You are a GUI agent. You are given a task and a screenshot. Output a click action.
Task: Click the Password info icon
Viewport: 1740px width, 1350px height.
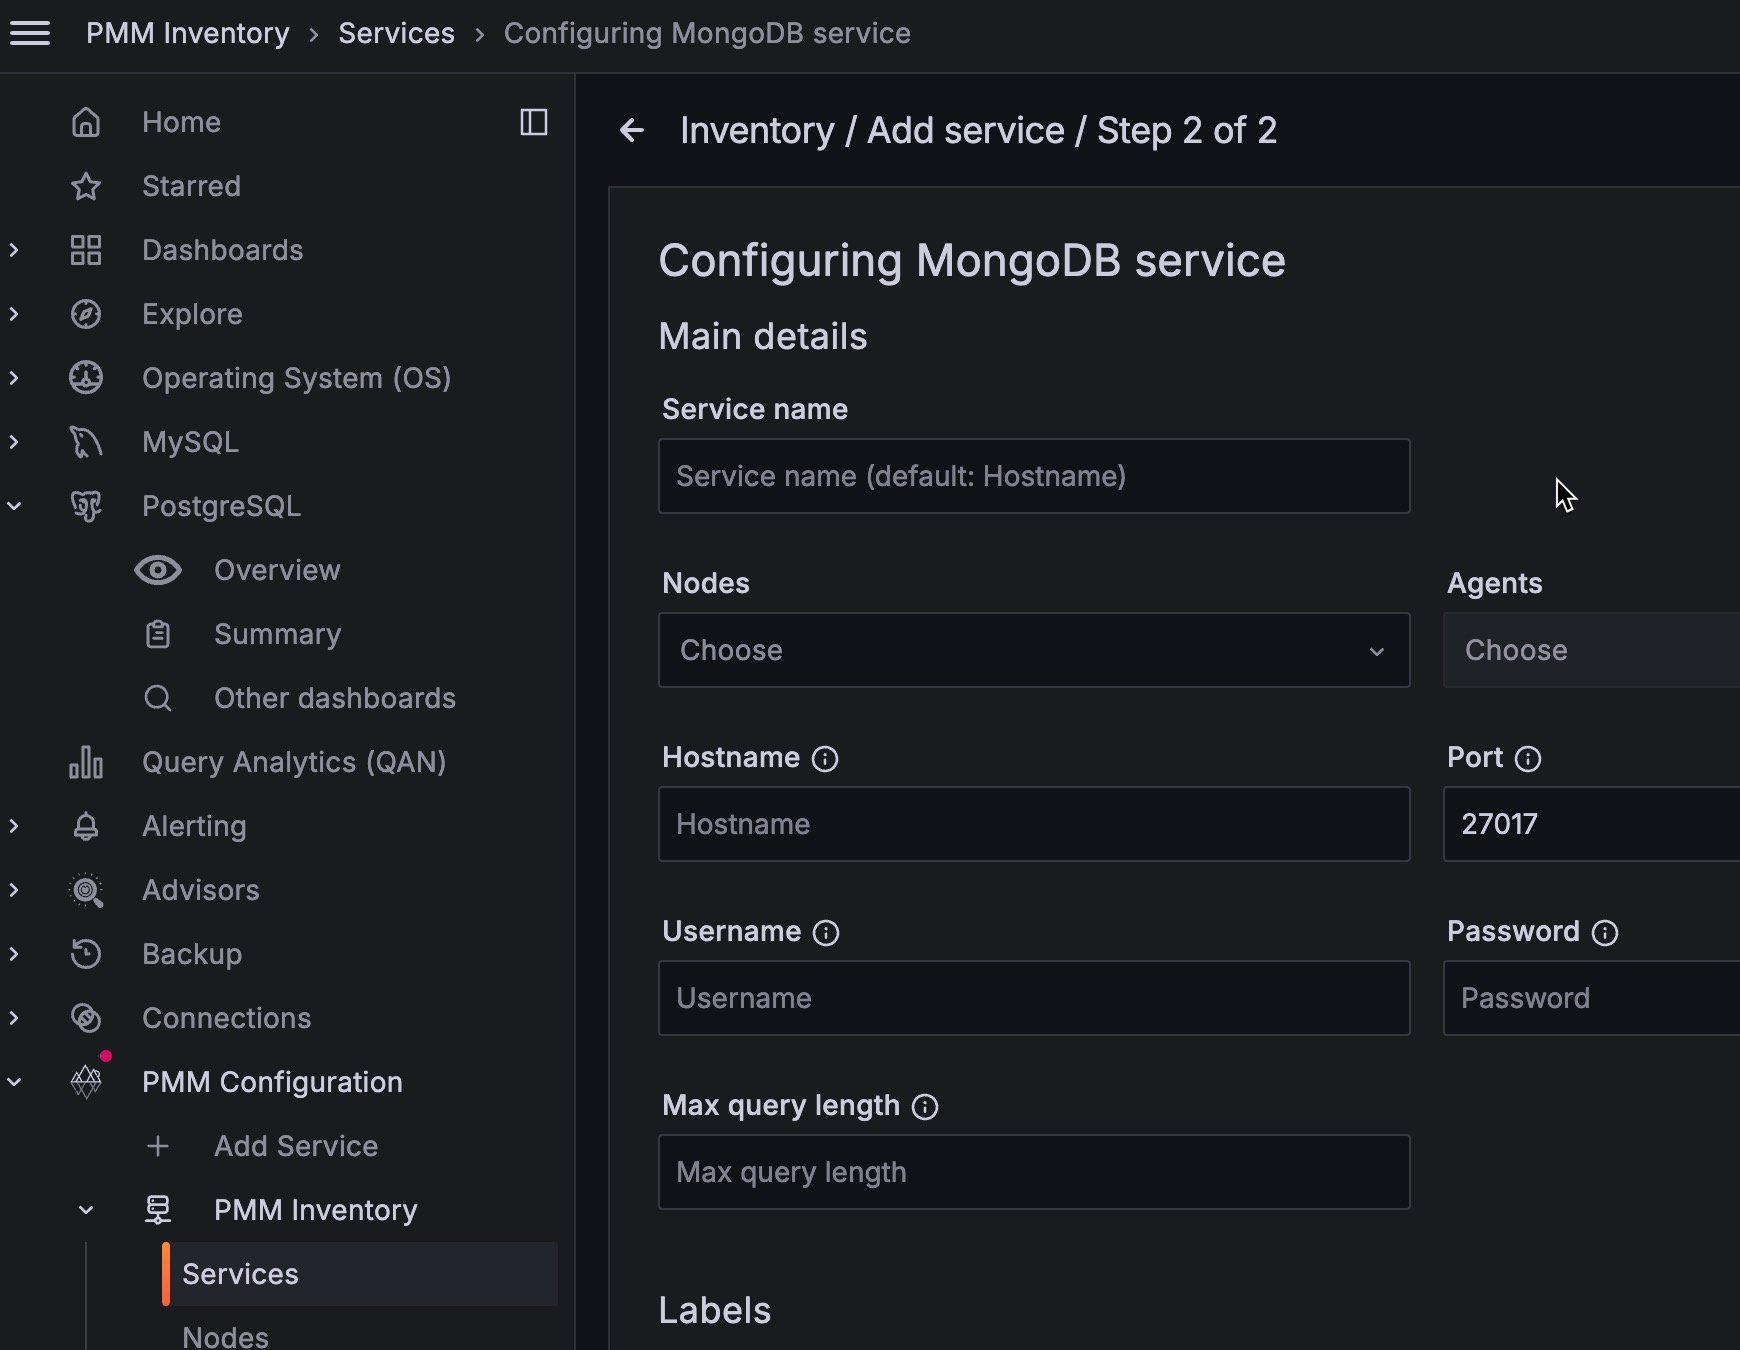[1605, 933]
